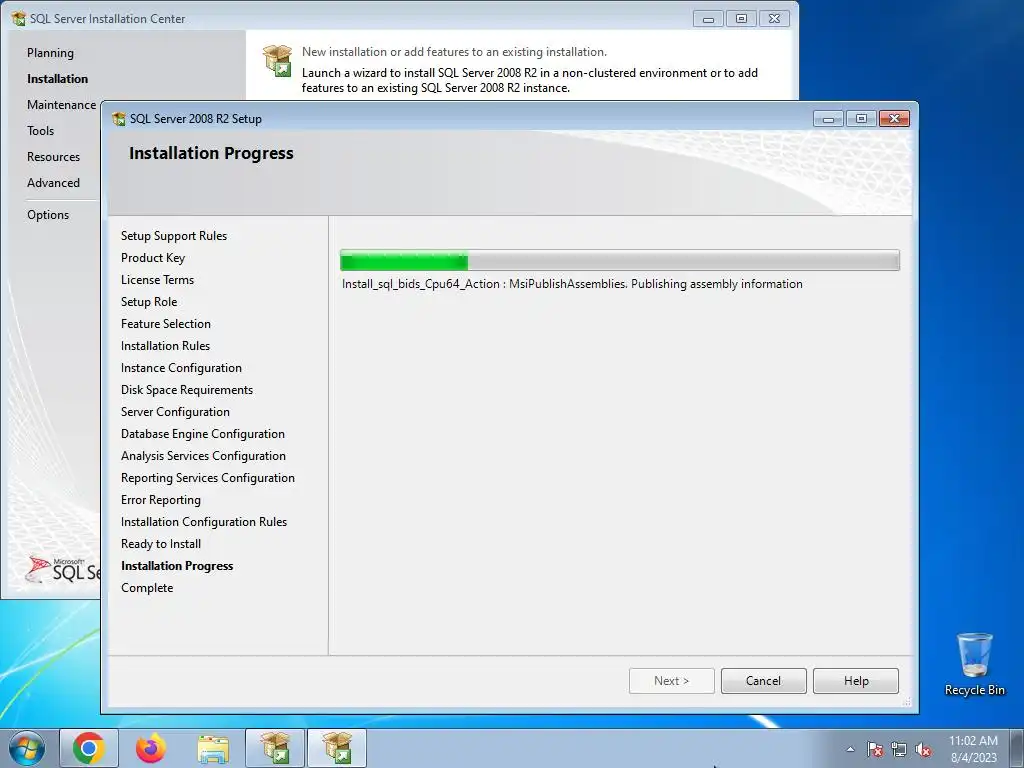This screenshot has height=768, width=1024.
Task: Open Help in setup wizard
Action: point(856,680)
